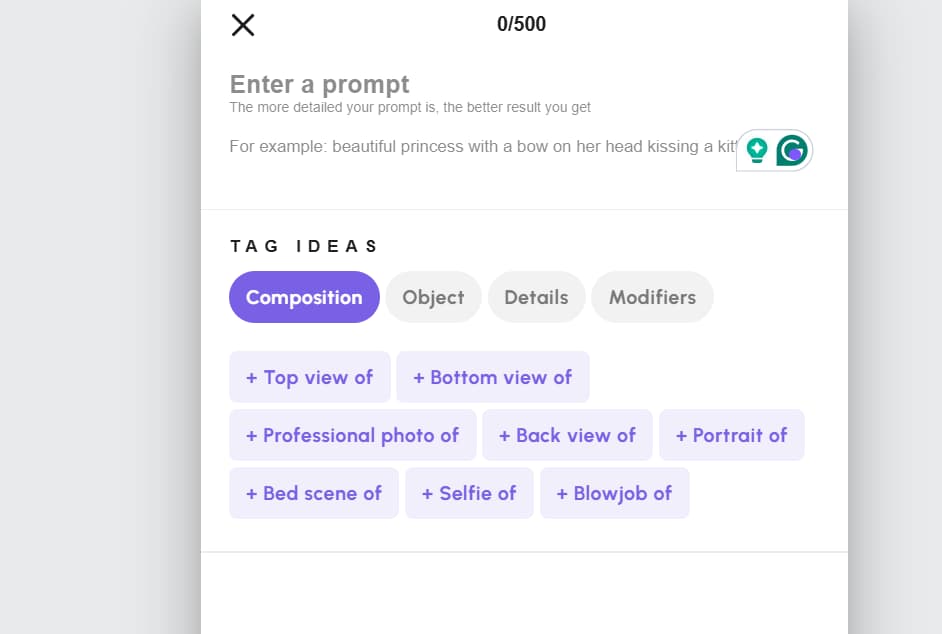
Task: Switch to the Details tag tab
Action: click(536, 297)
